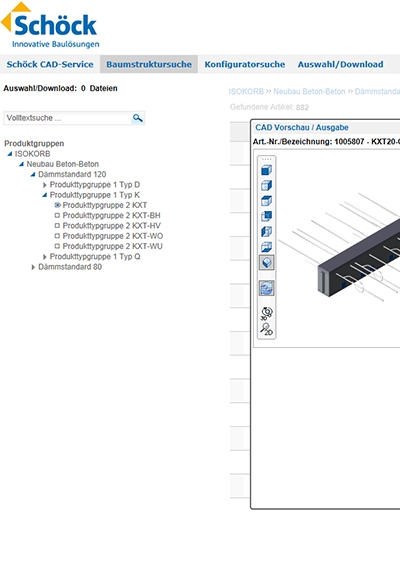Select the bottom view cube icon
The width and height of the screenshot is (400, 566).
tap(266, 247)
